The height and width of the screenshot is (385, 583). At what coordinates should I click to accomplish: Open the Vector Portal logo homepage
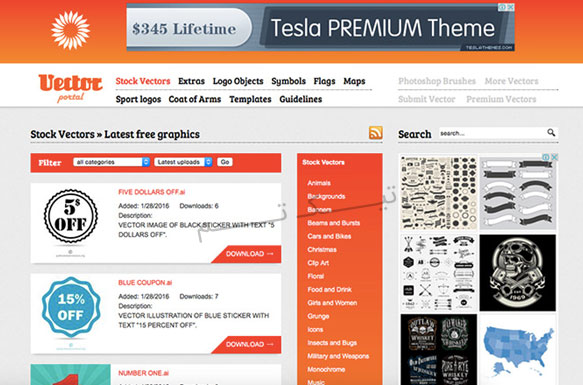point(70,88)
